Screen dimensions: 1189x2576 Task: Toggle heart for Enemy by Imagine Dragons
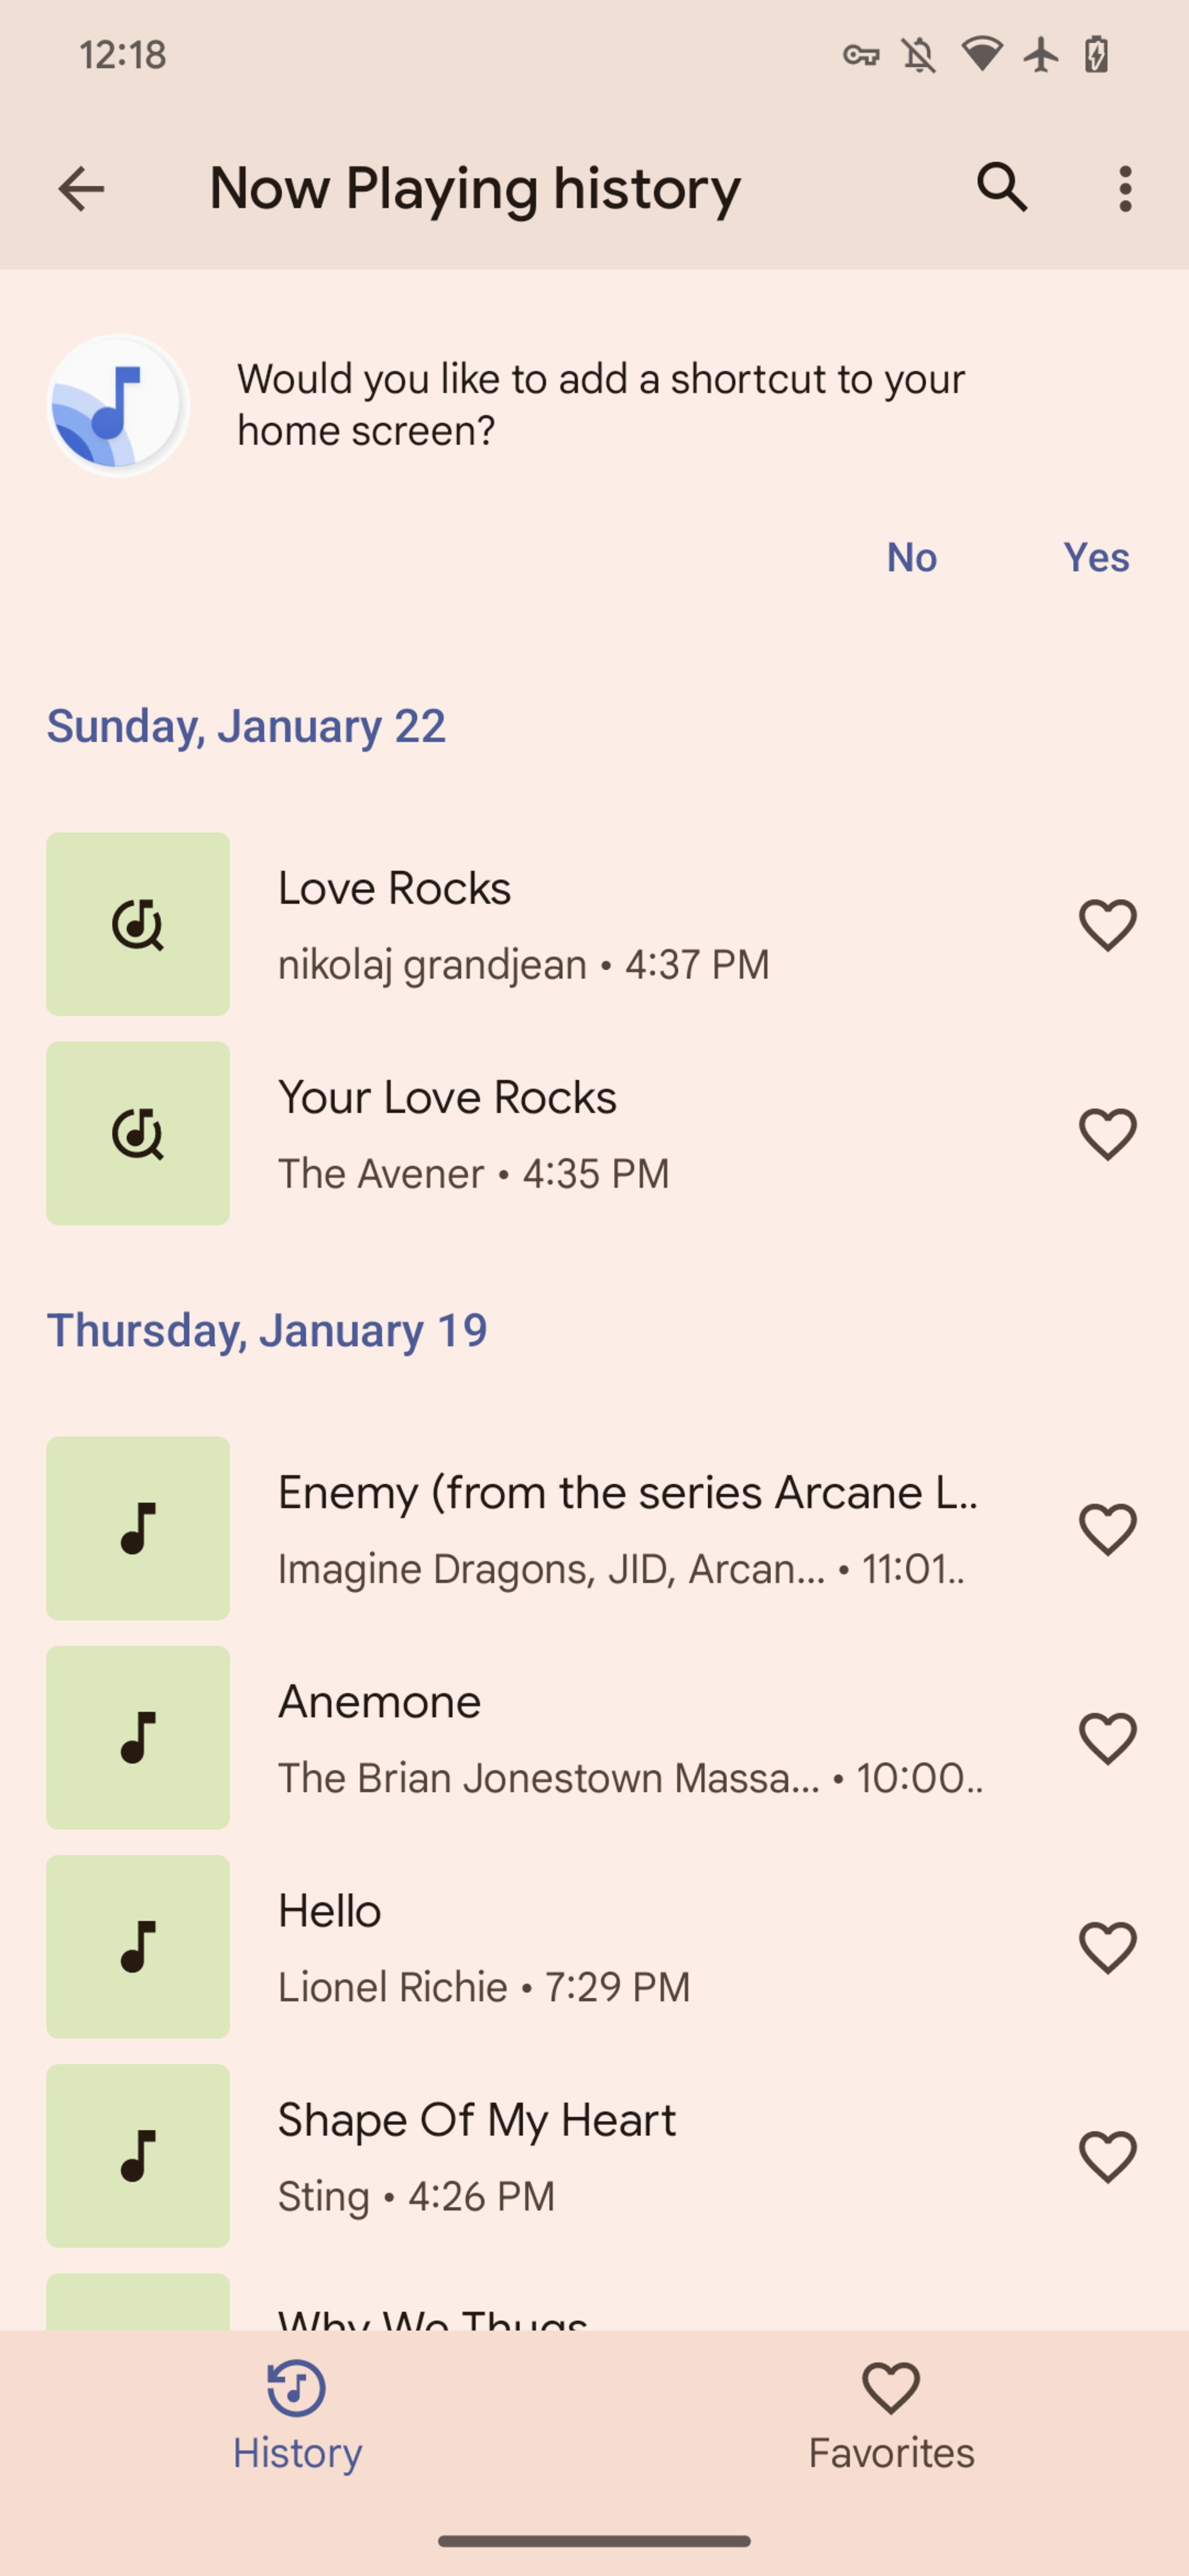coord(1107,1529)
